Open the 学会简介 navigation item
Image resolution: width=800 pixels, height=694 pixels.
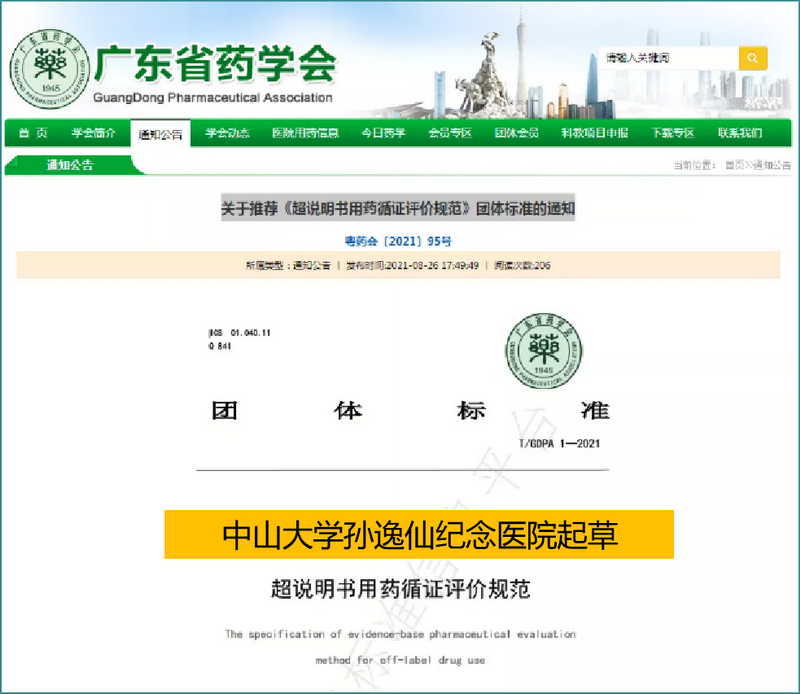(x=93, y=133)
